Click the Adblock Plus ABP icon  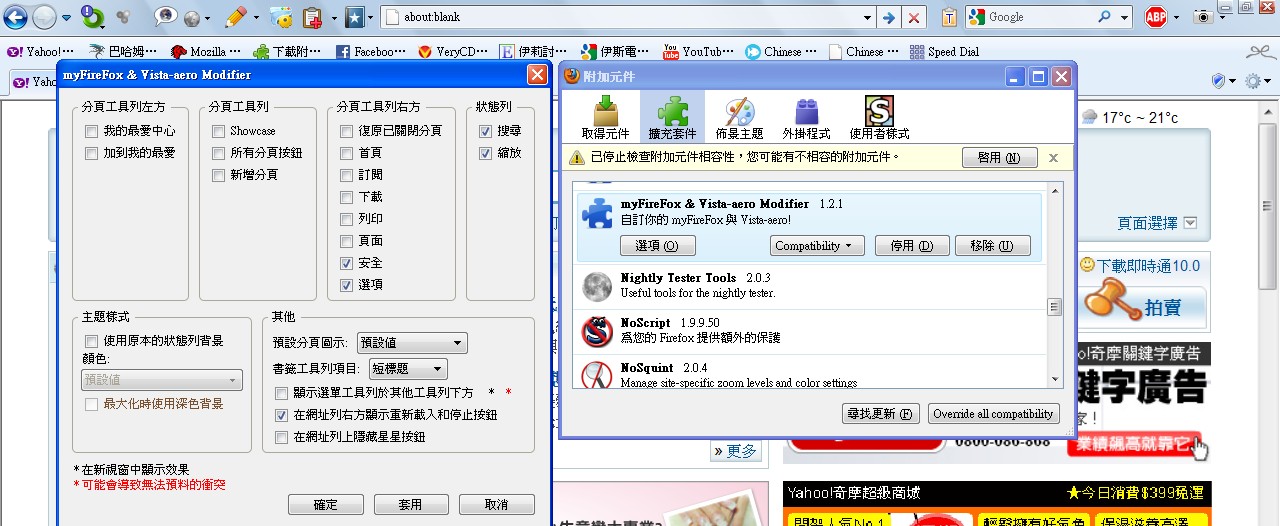pyautogui.click(x=1156, y=17)
